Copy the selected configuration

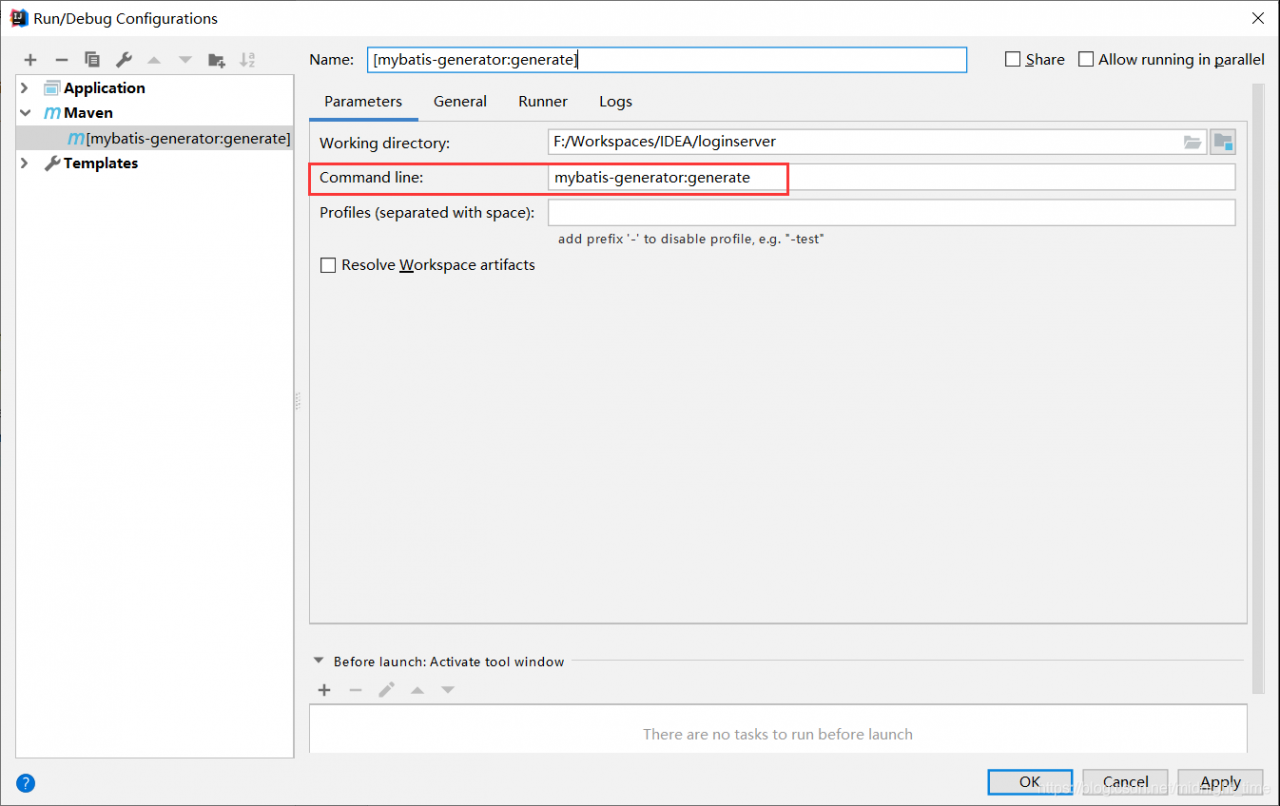tap(92, 60)
